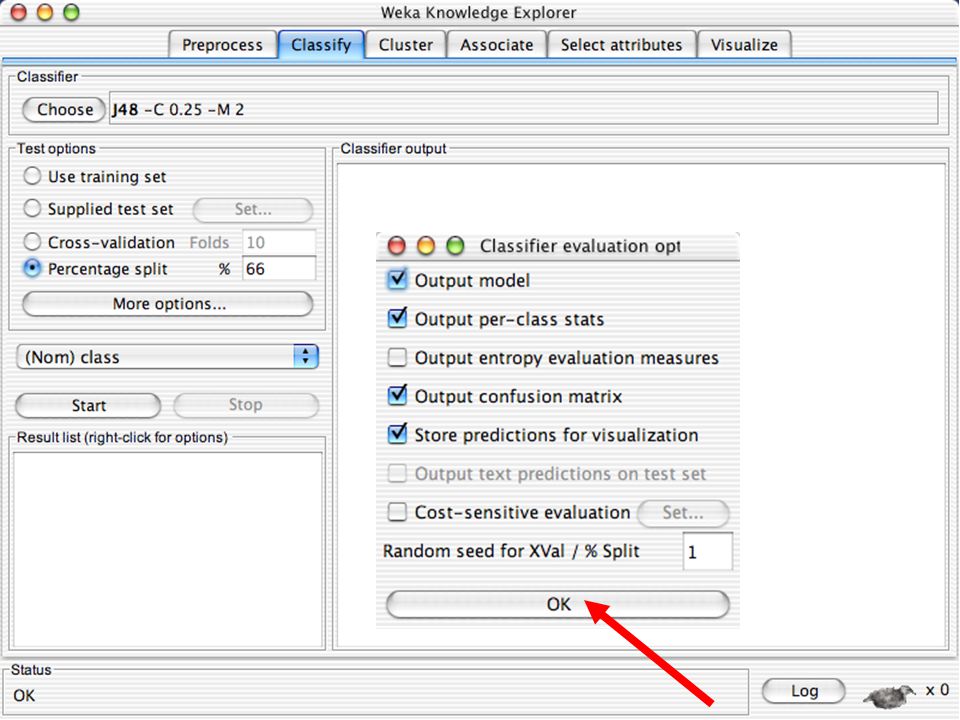Click the x 0 task counter

(x=937, y=690)
